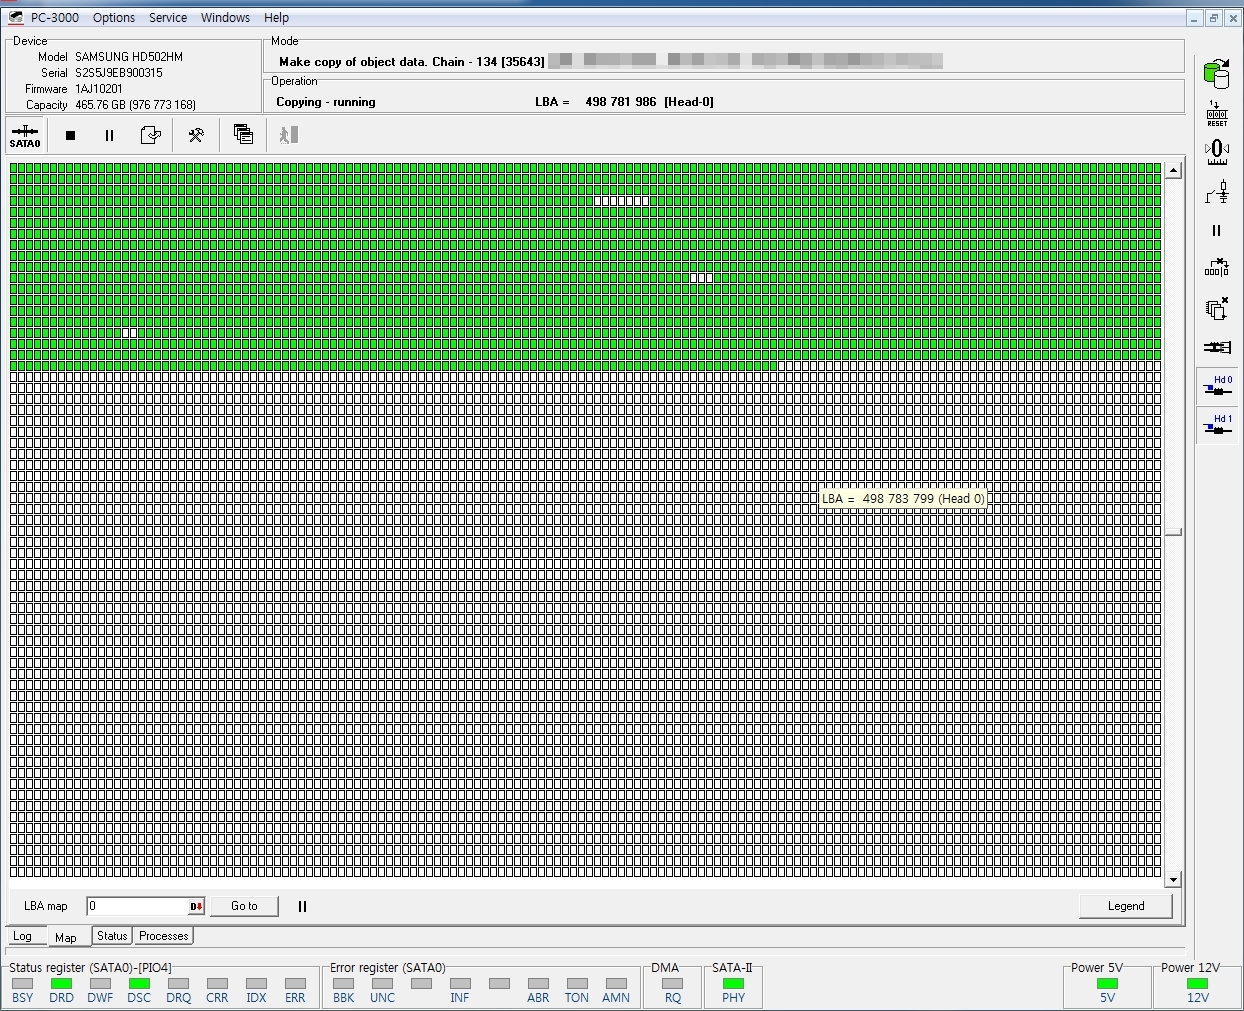Toggle head Hd 1

pyautogui.click(x=1217, y=425)
